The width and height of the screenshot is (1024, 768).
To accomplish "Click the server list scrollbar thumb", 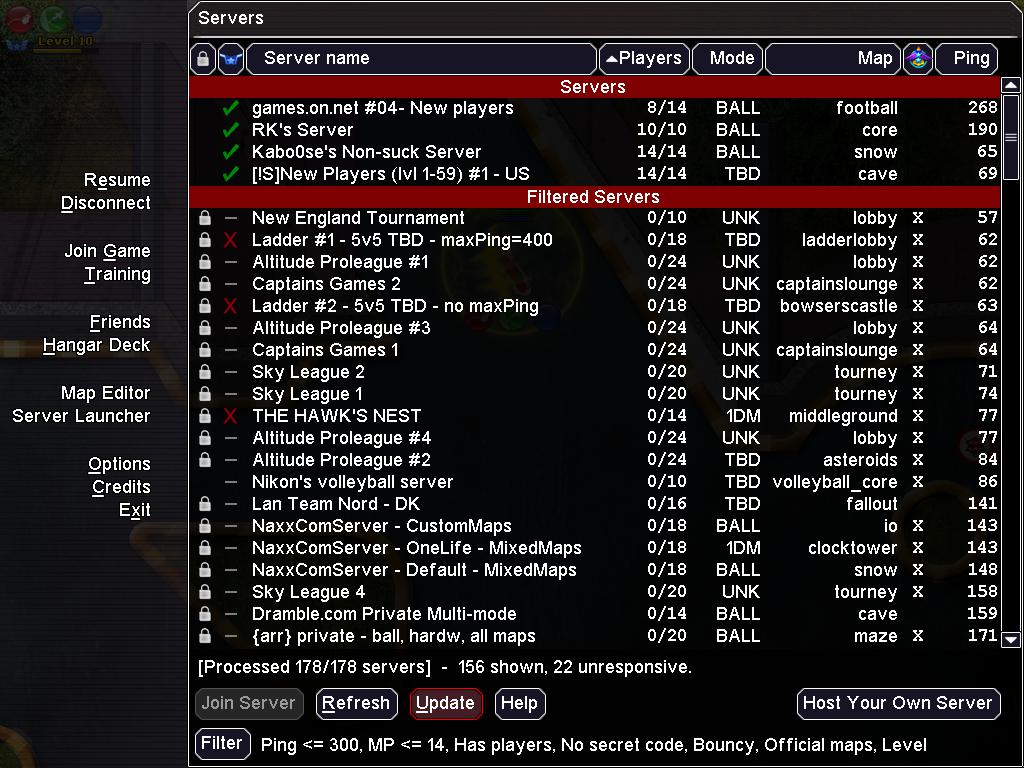I will pos(1010,137).
